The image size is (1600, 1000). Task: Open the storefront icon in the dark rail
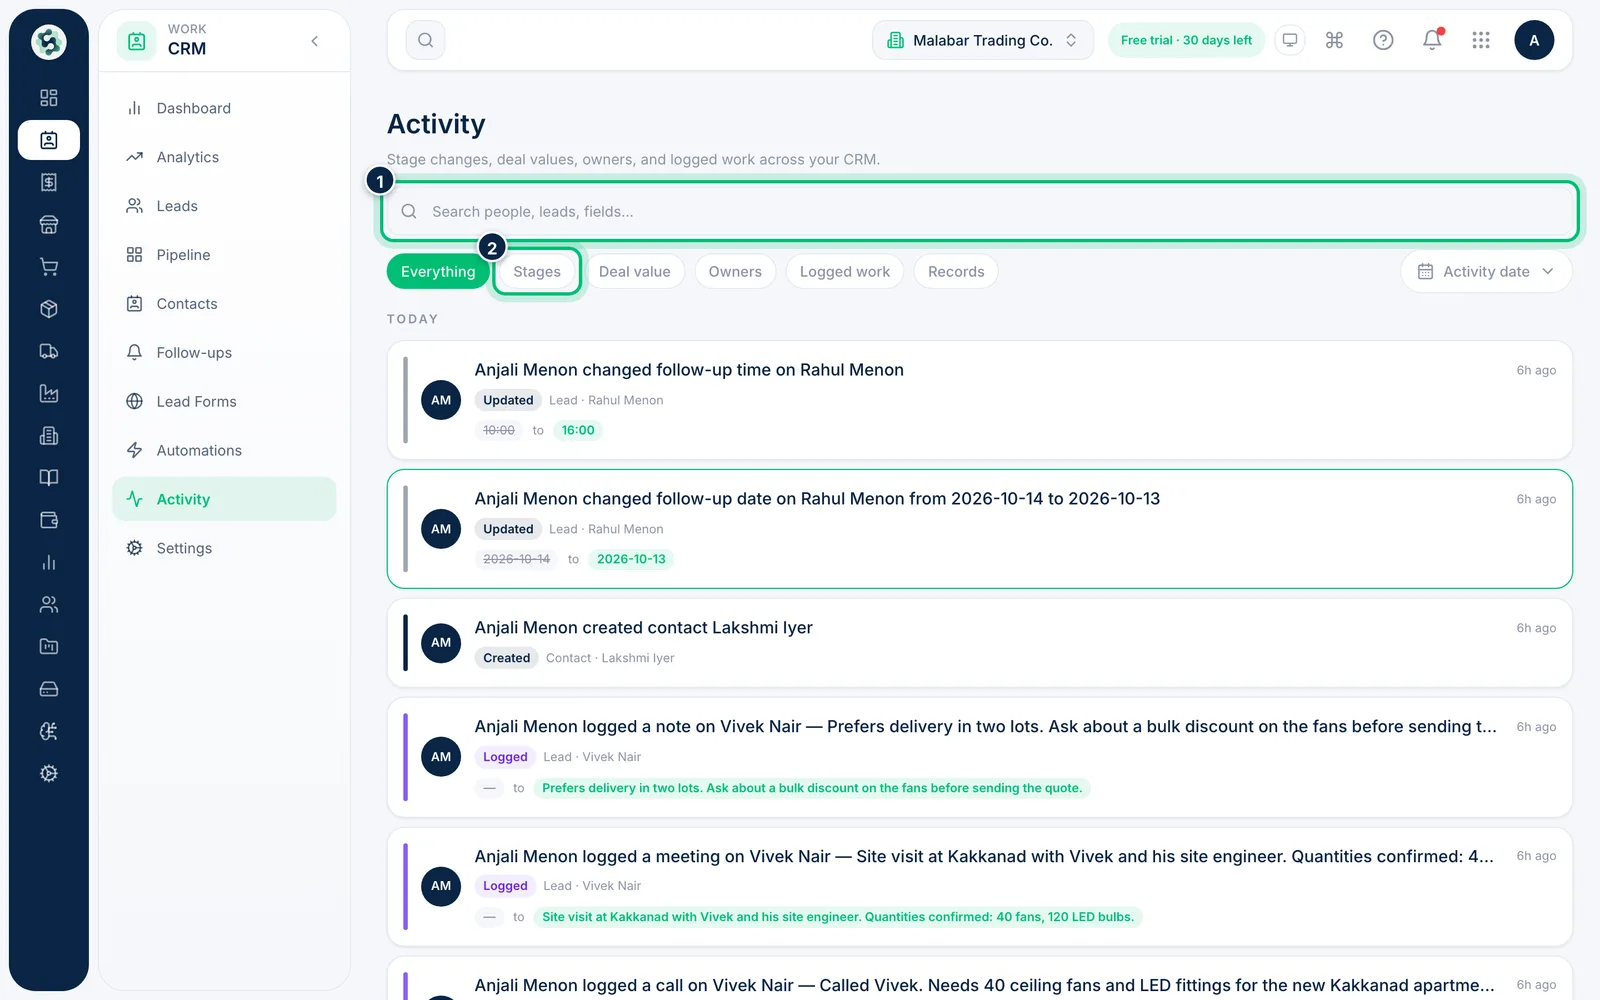(48, 224)
